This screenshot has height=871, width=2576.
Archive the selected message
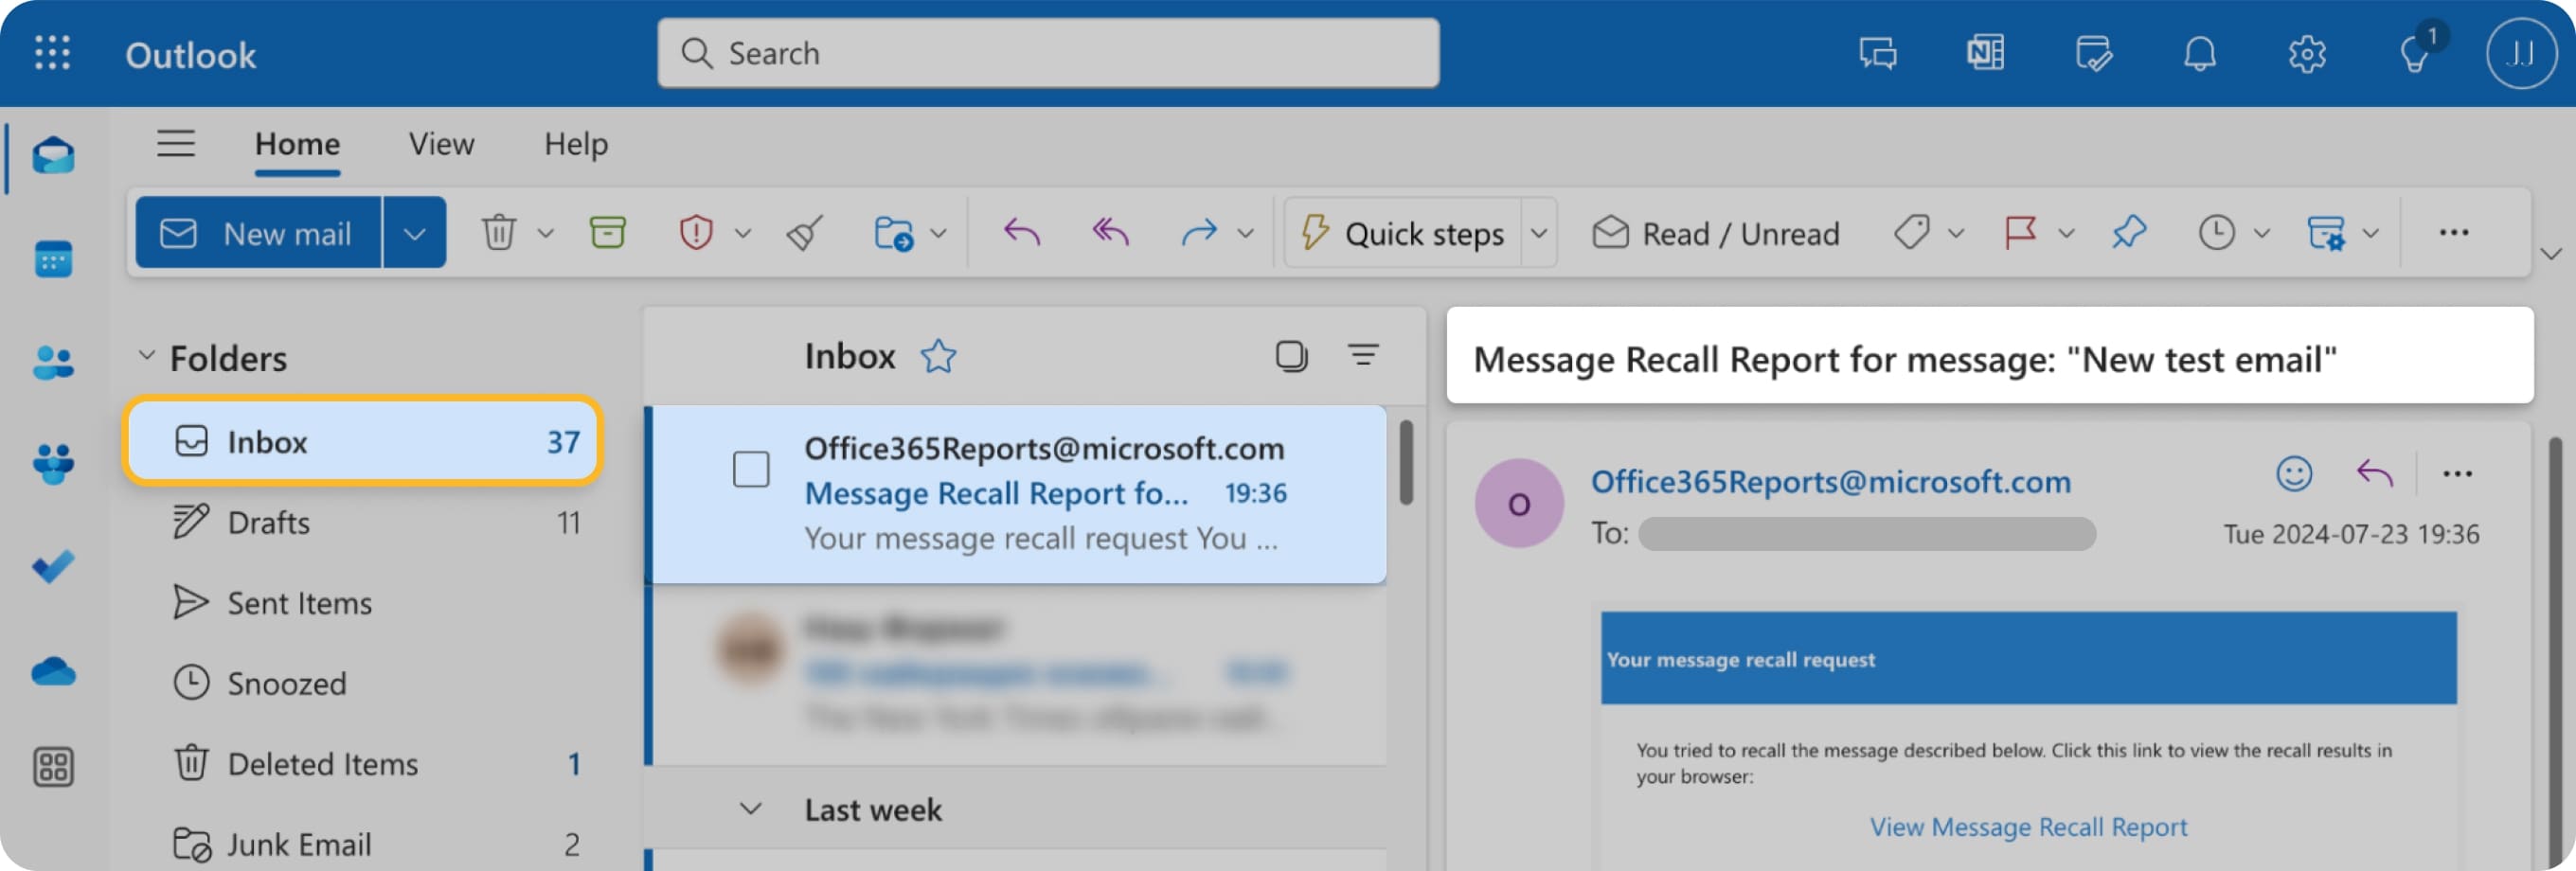pyautogui.click(x=609, y=232)
